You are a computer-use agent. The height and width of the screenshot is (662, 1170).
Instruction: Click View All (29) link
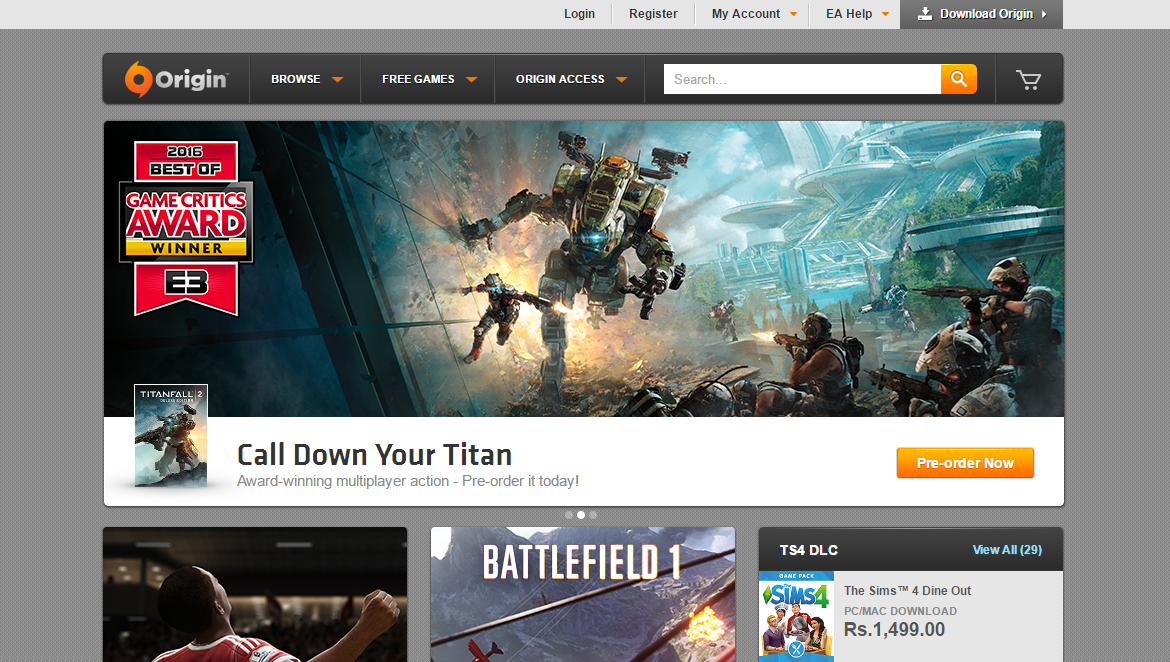1007,550
